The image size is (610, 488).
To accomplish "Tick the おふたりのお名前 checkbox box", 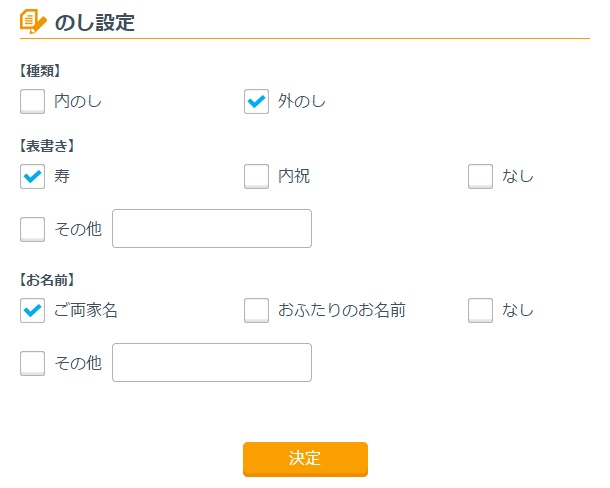I will click(x=257, y=310).
